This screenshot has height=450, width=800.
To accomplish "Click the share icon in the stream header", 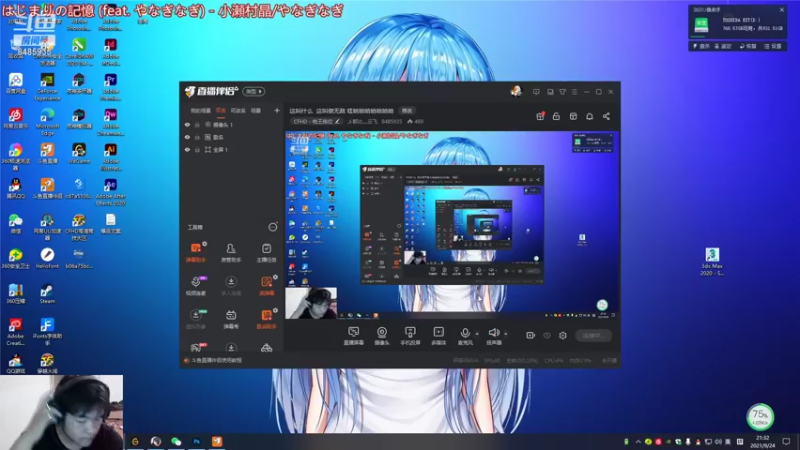I will tap(606, 116).
